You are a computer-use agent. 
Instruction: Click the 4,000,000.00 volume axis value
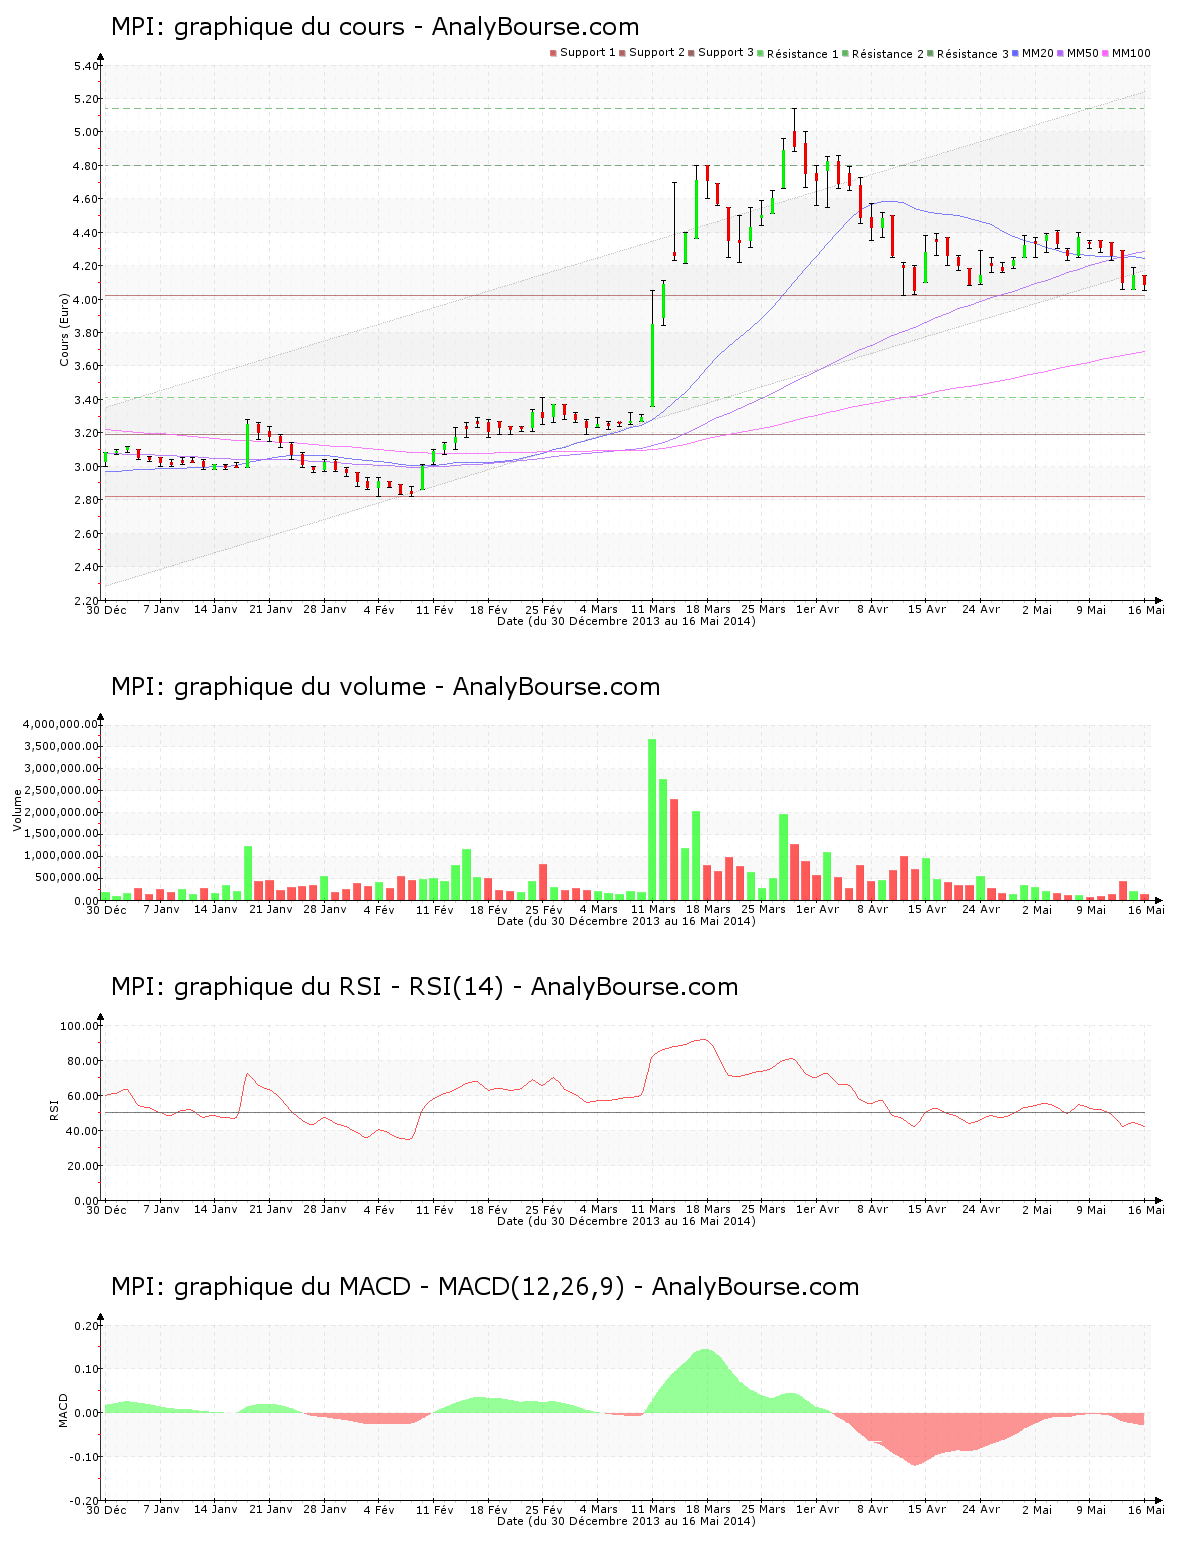point(60,724)
